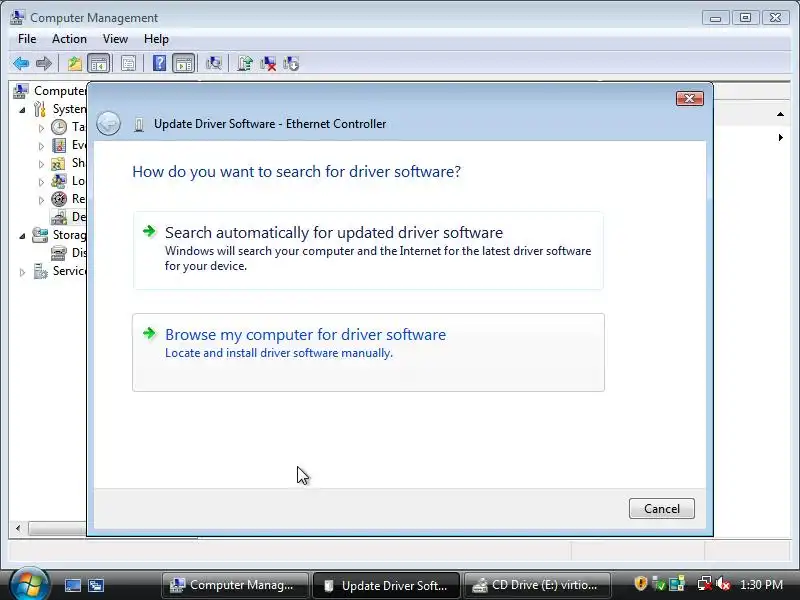
Task: Switch to Update Driver Software taskbar button
Action: (386, 585)
